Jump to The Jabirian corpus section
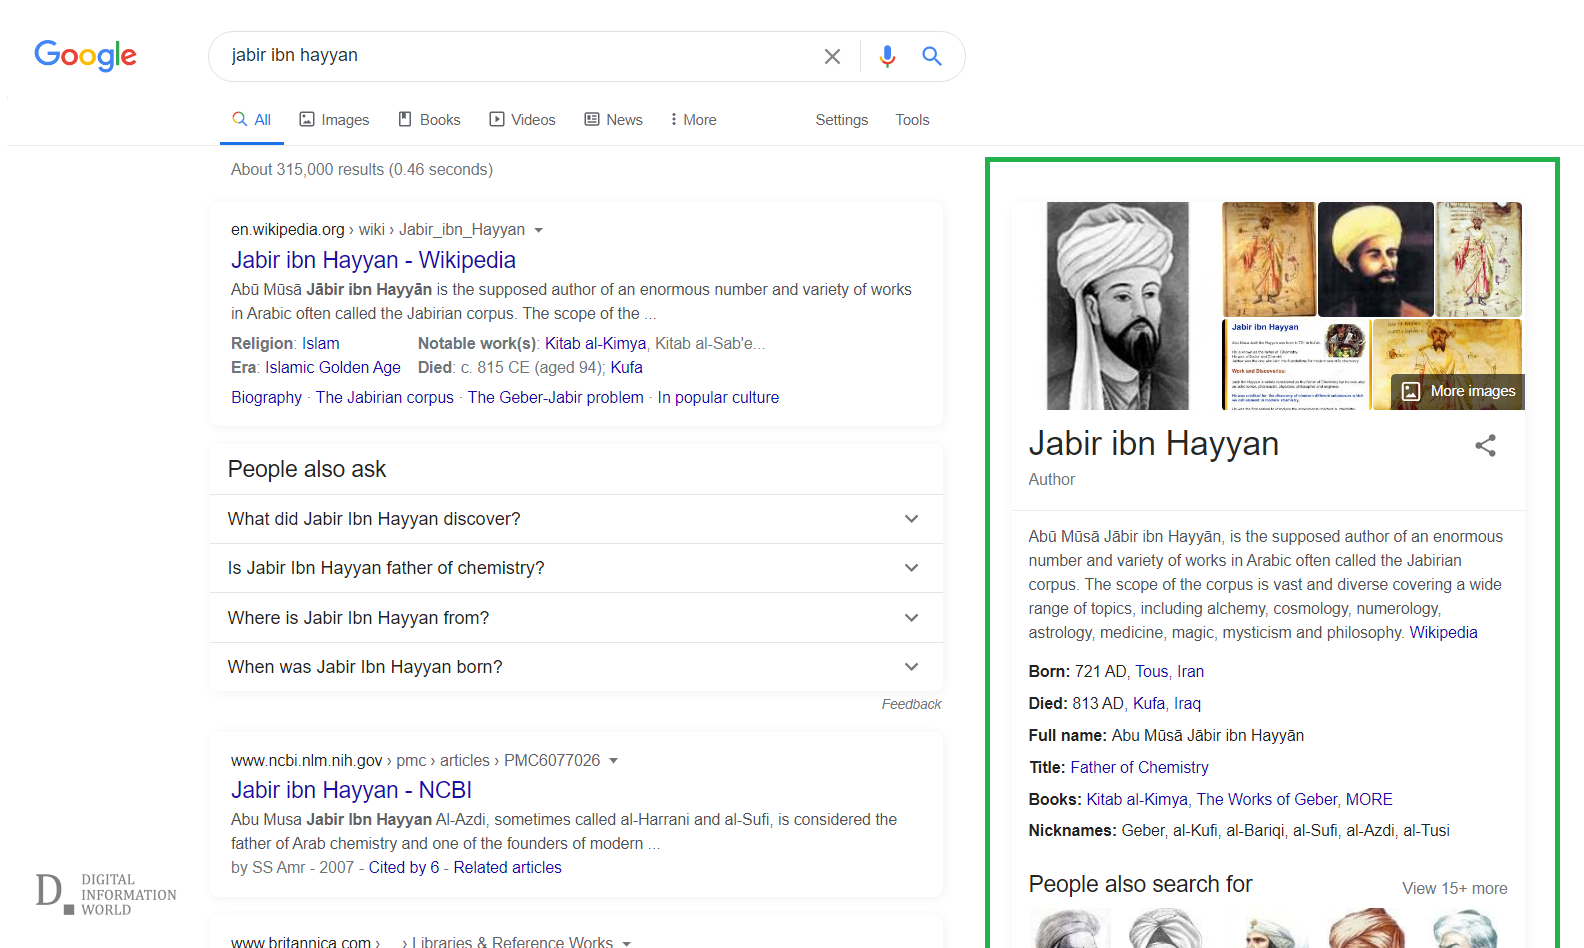The width and height of the screenshot is (1584, 948). [385, 398]
